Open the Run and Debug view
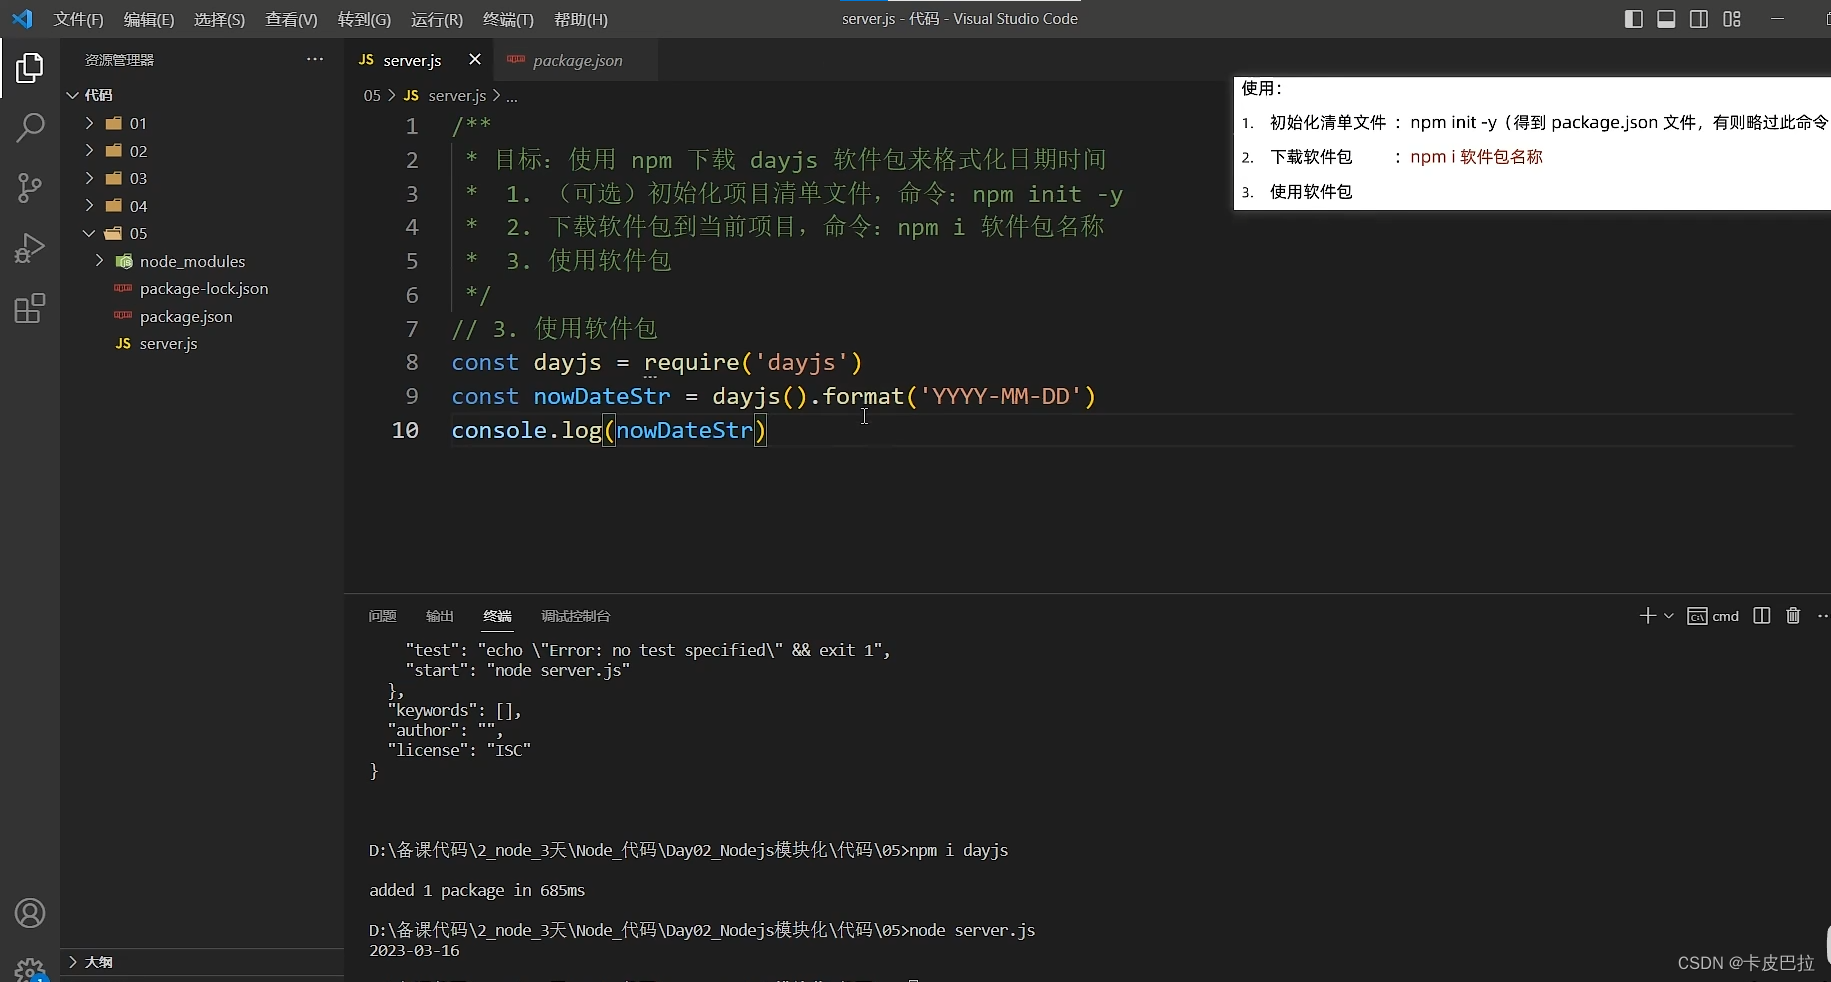Viewport: 1831px width, 982px height. pyautogui.click(x=30, y=248)
